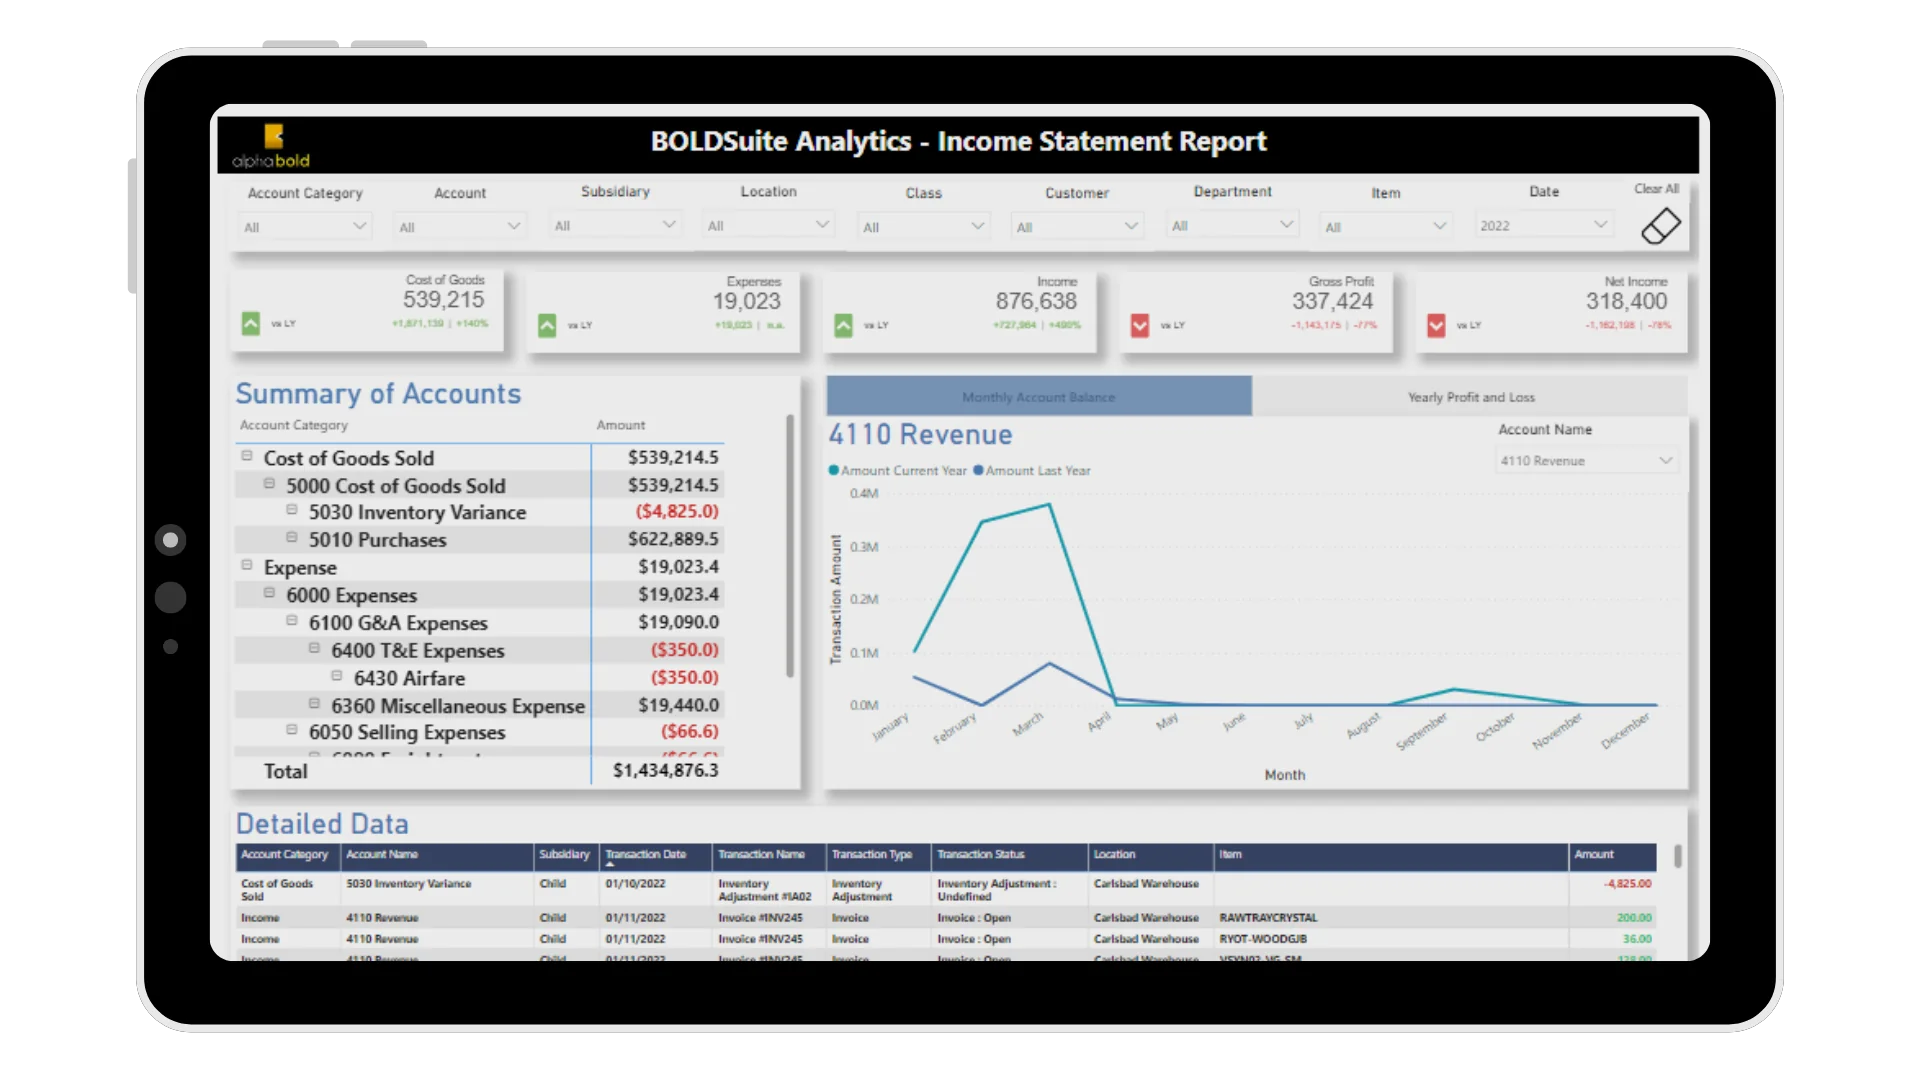
Task: Click the green up arrow on Expenses card
Action: (x=547, y=326)
